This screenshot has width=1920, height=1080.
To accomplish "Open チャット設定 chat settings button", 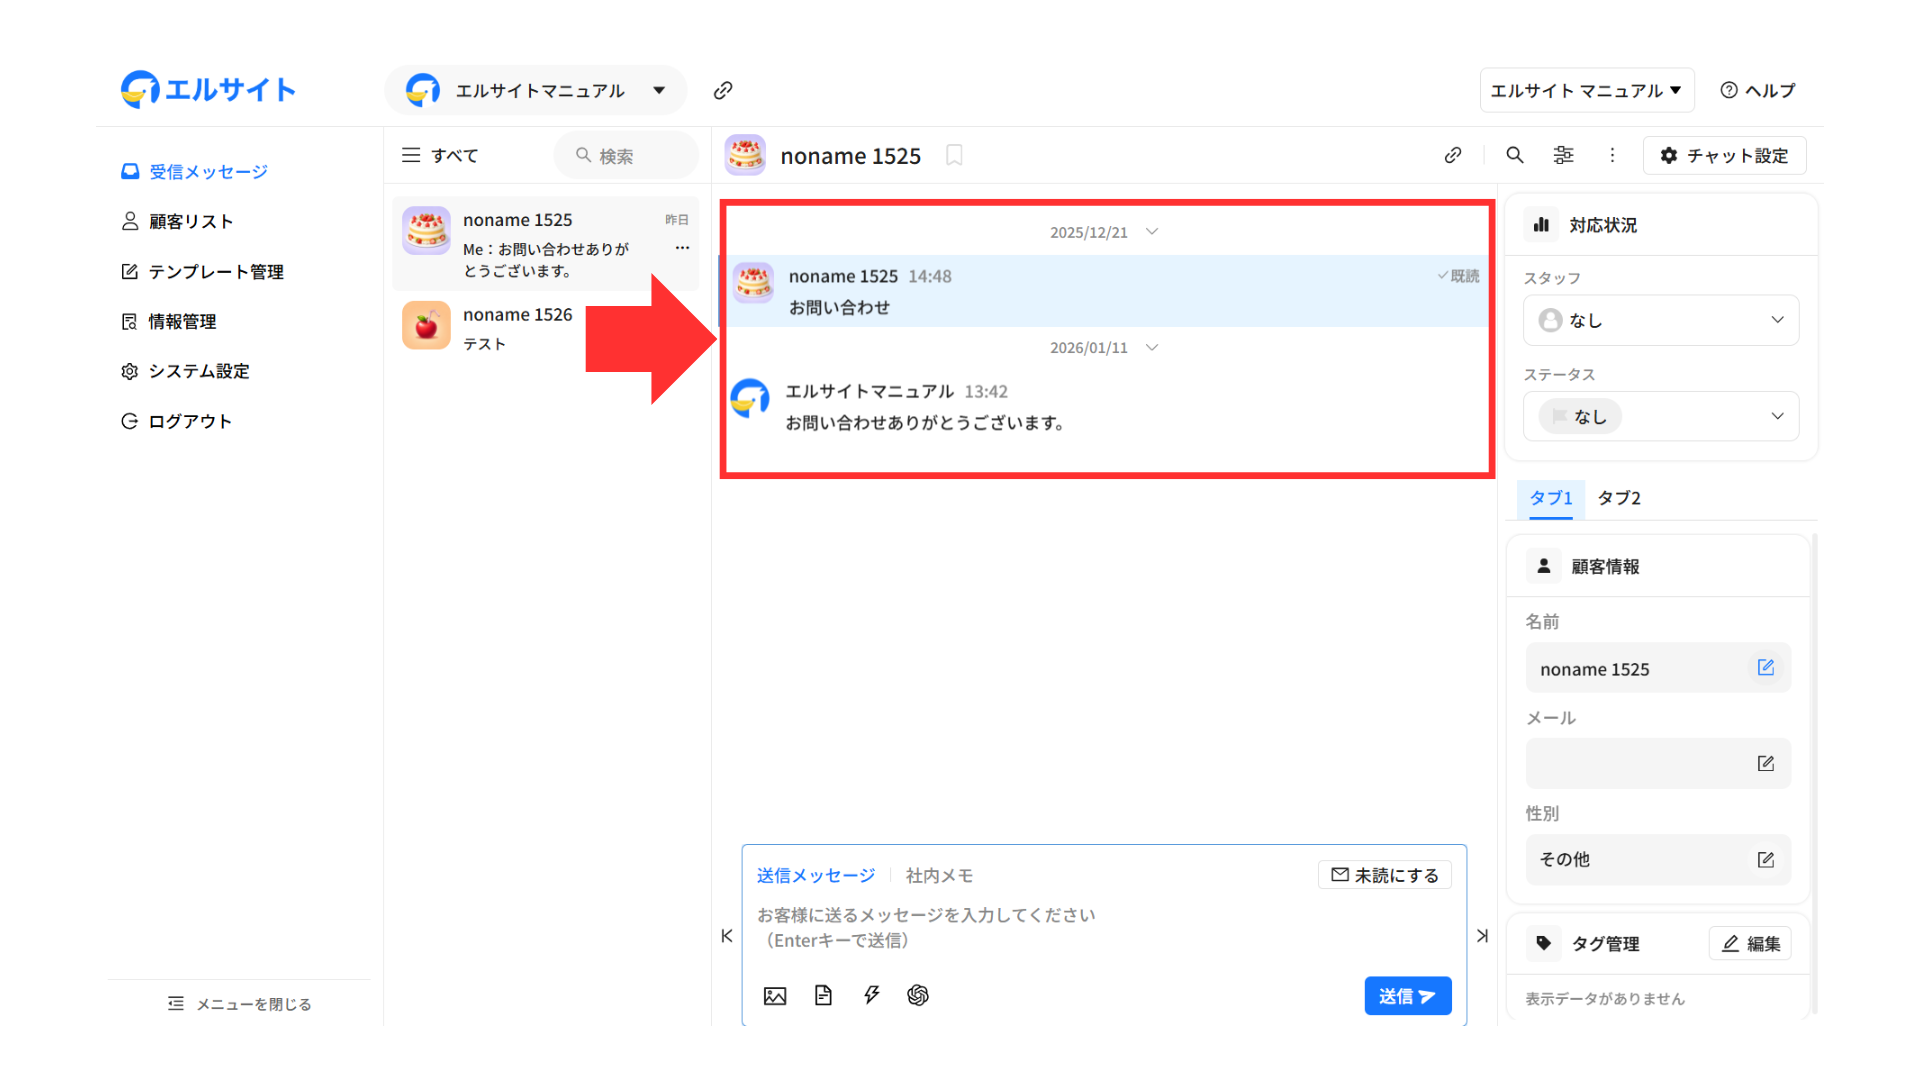I will pyautogui.click(x=1724, y=156).
